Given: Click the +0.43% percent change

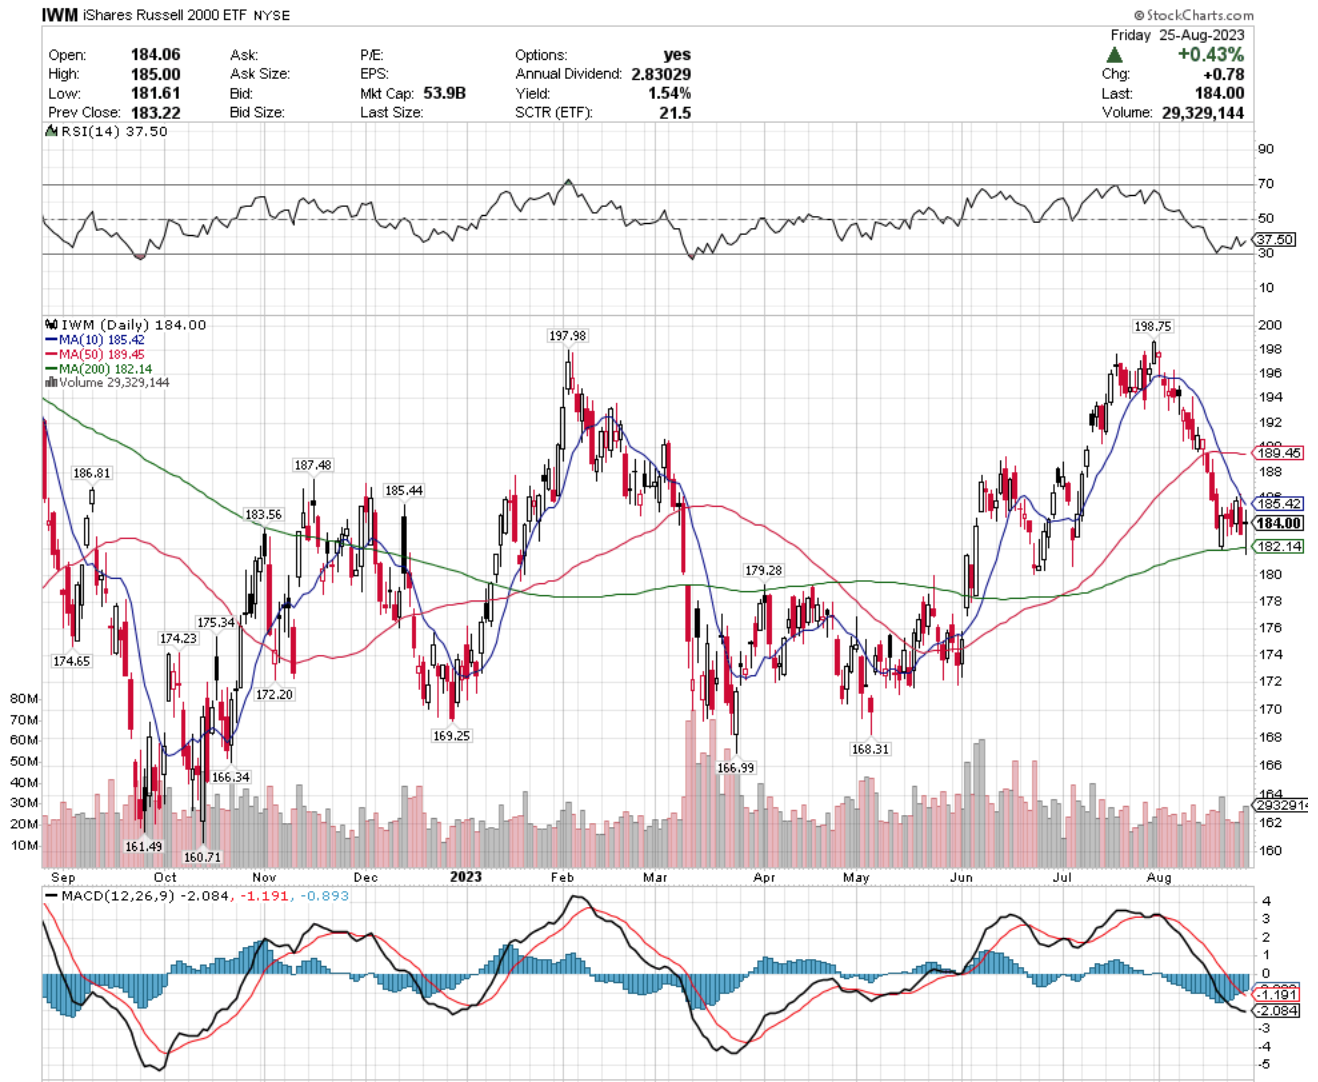Looking at the screenshot, I should [1211, 55].
